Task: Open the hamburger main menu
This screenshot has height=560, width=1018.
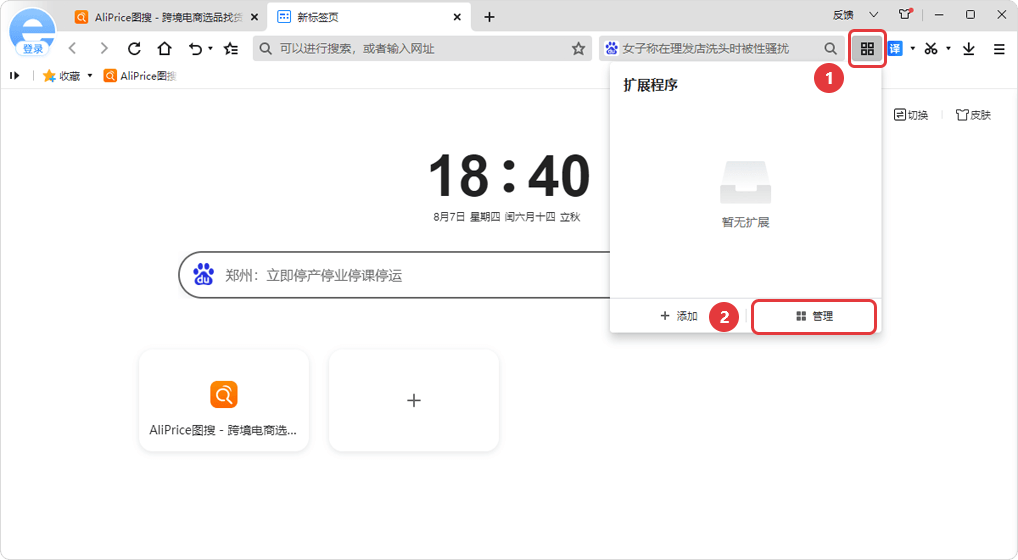Action: click(999, 48)
